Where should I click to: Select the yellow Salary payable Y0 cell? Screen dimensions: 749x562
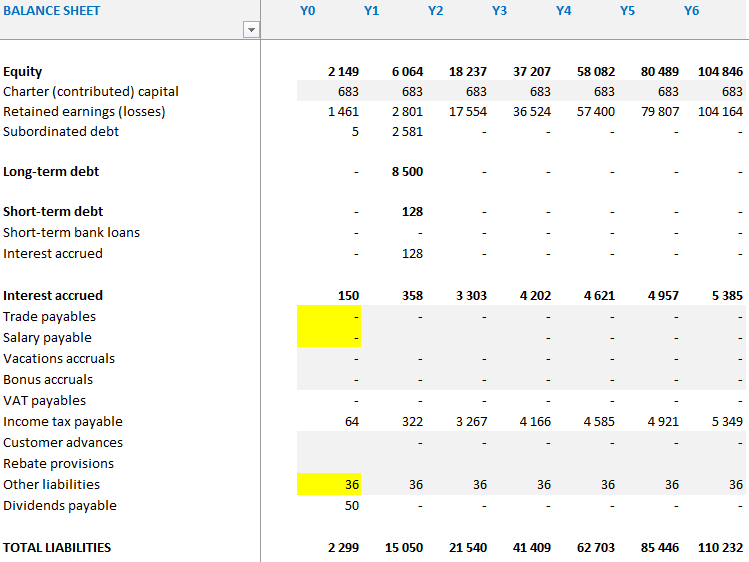329,338
